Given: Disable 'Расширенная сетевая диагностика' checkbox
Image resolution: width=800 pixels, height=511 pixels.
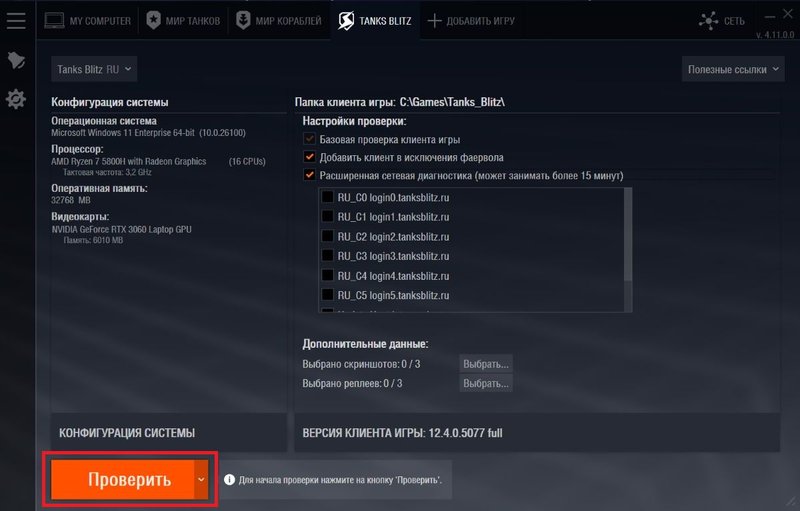Looking at the screenshot, I should coord(309,175).
